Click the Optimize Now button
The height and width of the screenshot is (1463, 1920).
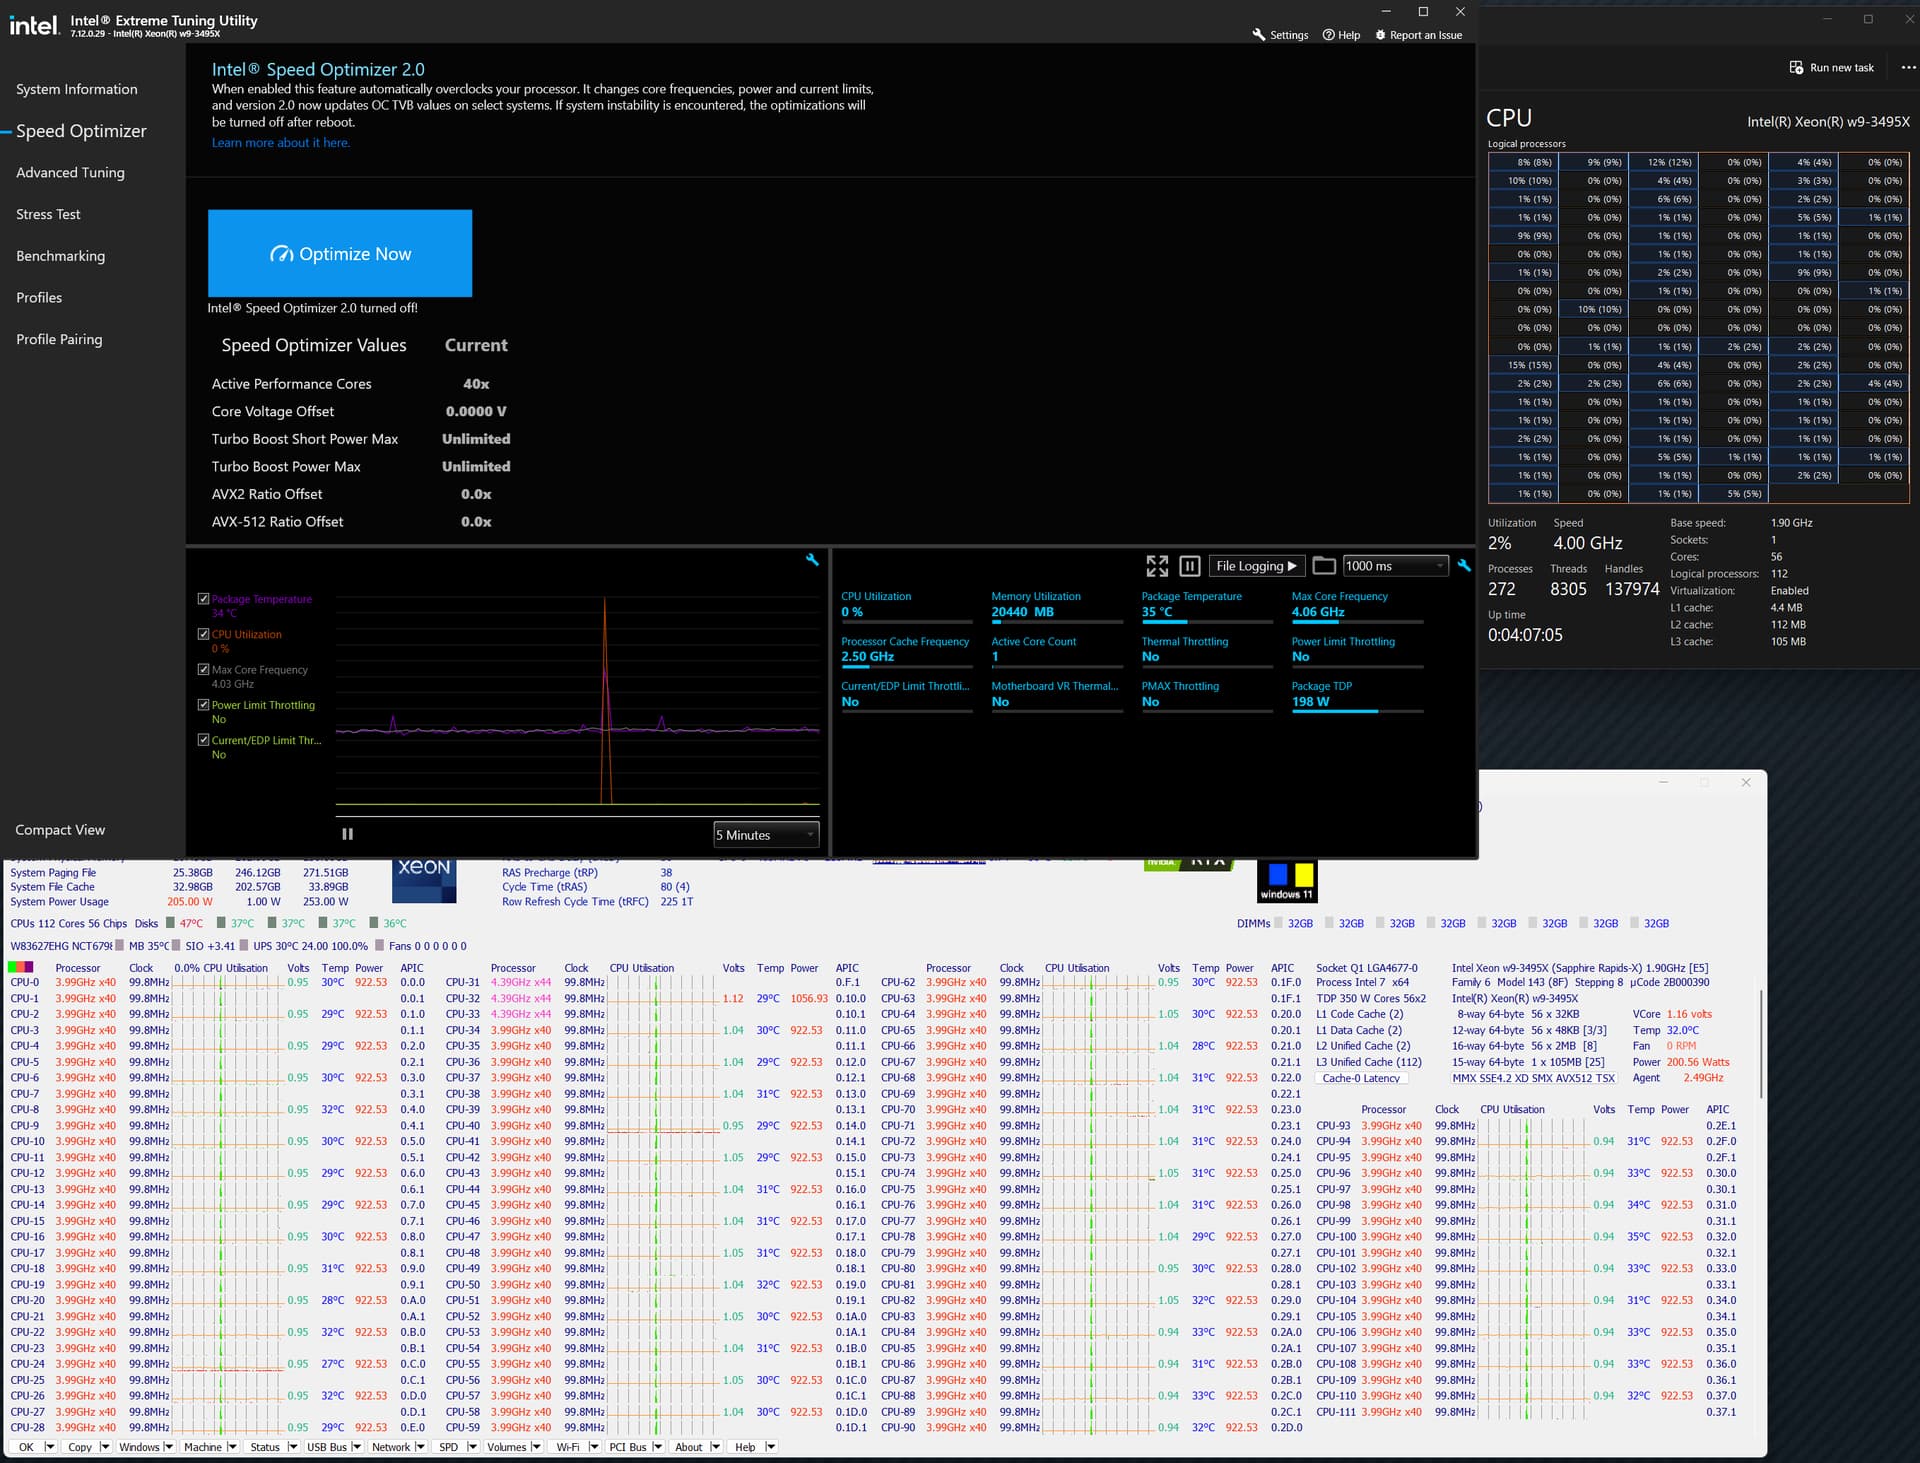point(340,253)
